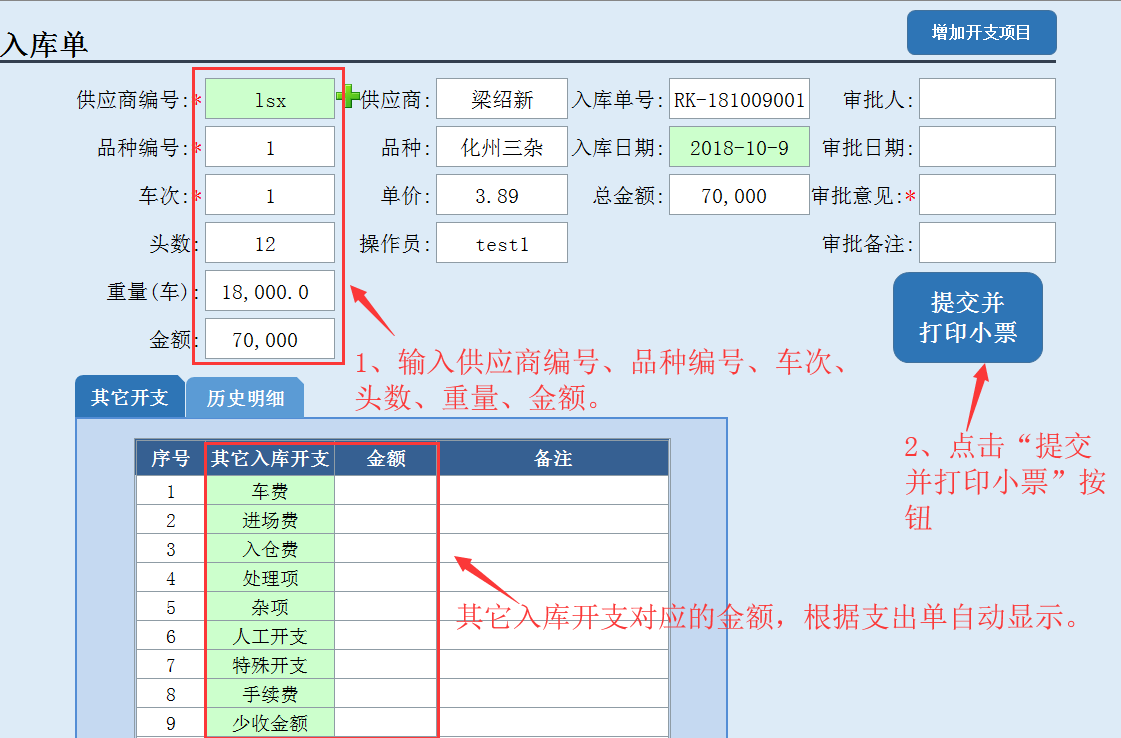Screen dimensions: 1121x738
Task: Click the 总金额 field showing 70,000
Action: click(739, 195)
